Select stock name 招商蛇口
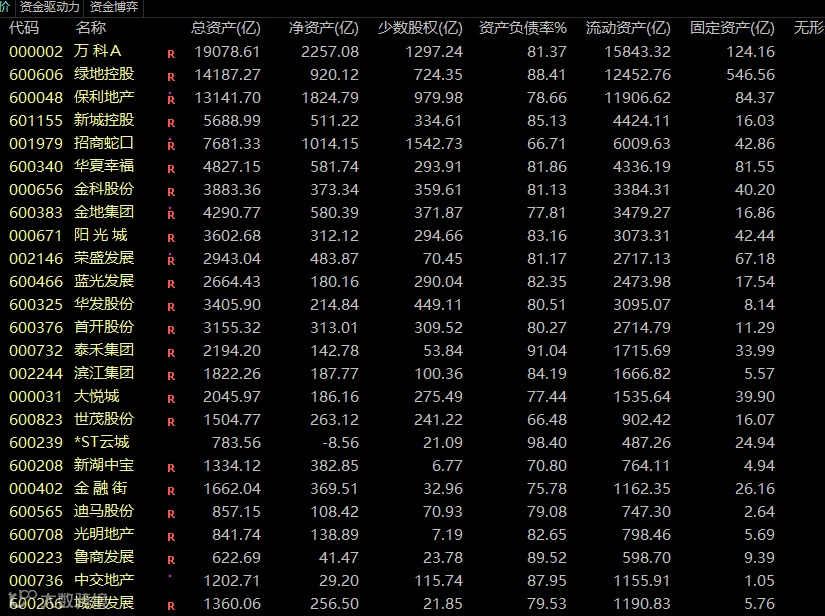This screenshot has height=616, width=825. click(x=104, y=144)
